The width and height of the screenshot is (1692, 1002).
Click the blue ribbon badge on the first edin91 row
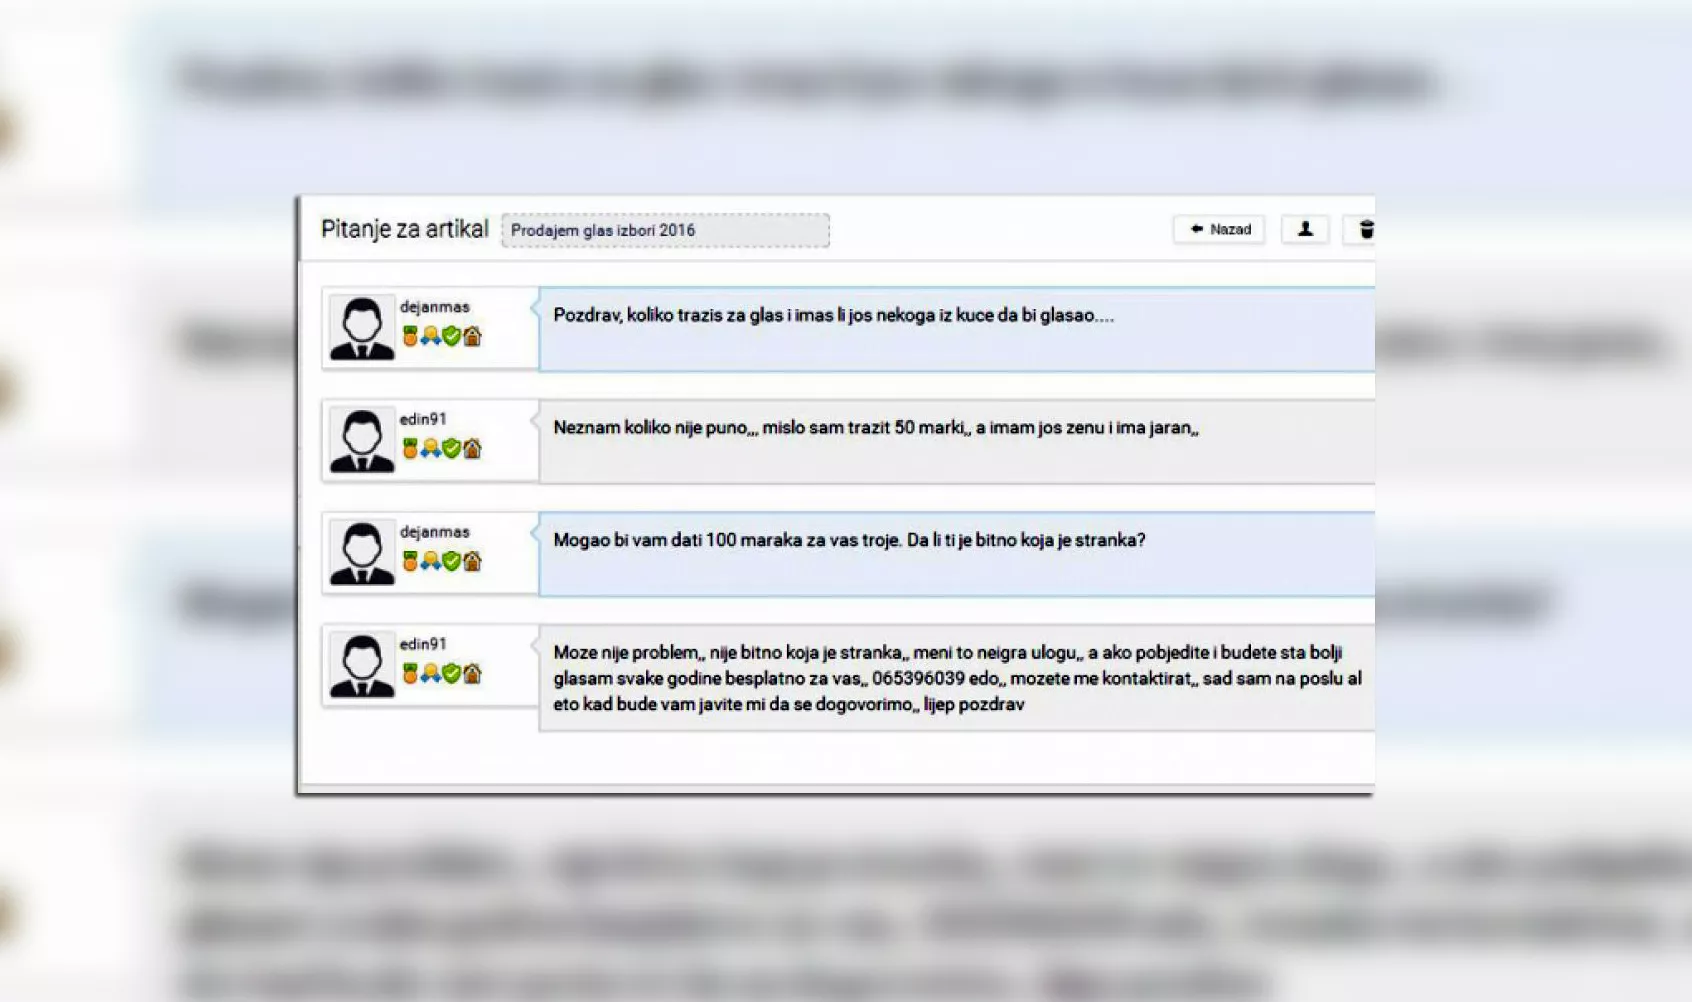(x=431, y=448)
